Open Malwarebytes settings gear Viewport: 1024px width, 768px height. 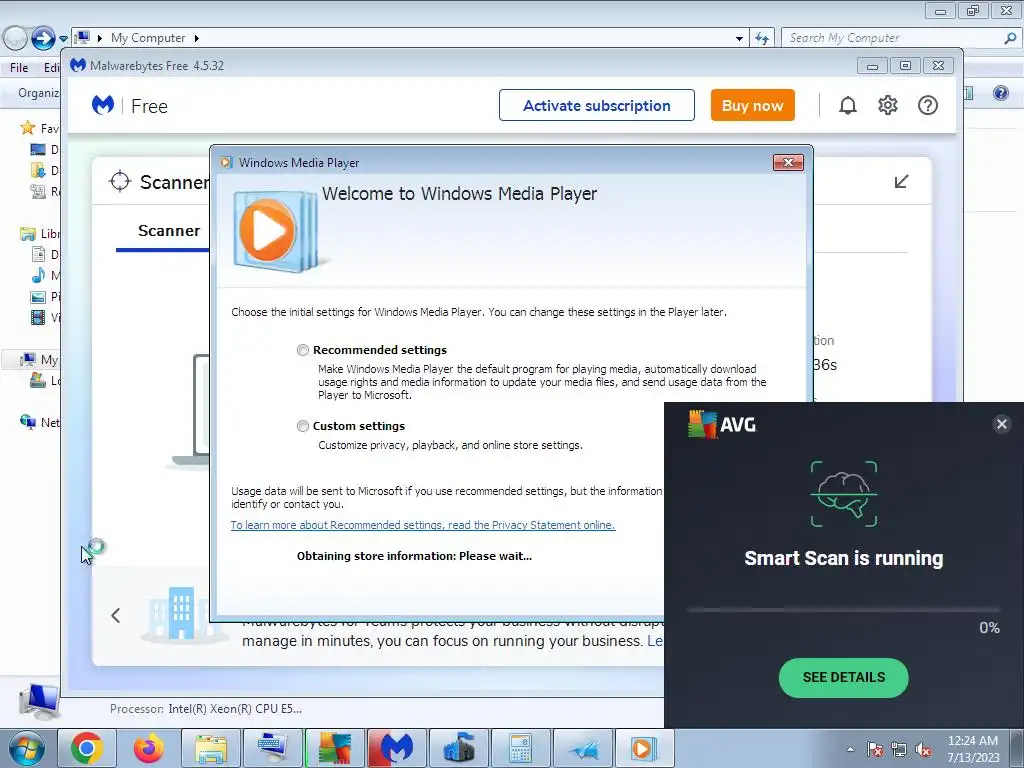pyautogui.click(x=888, y=105)
